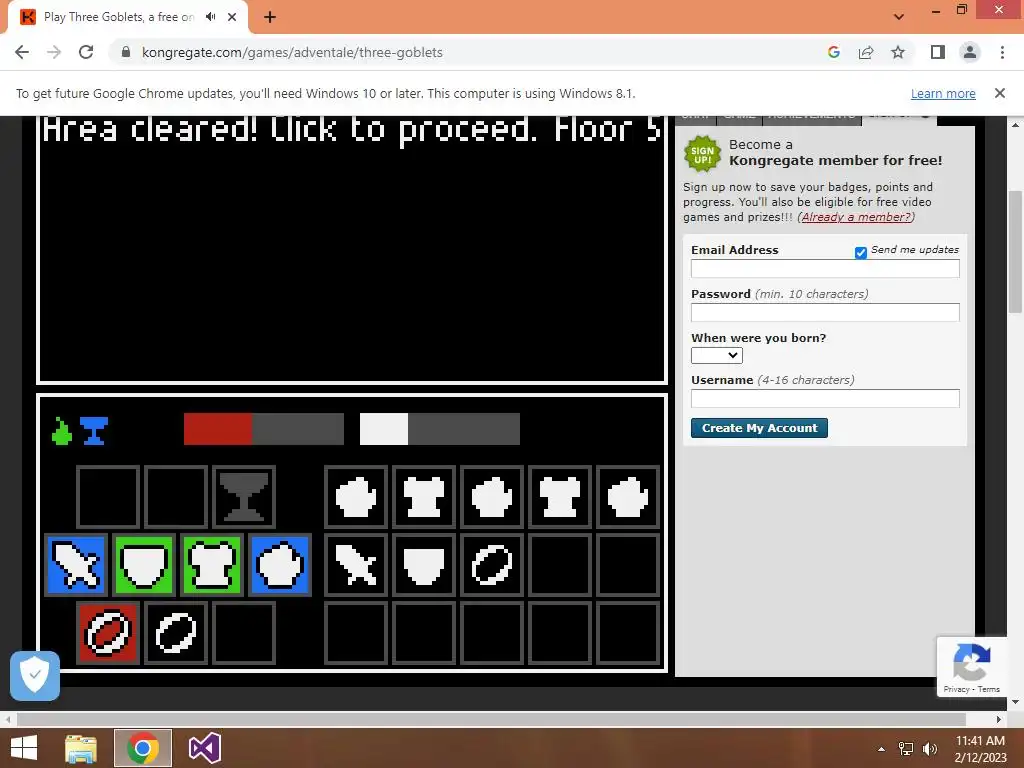This screenshot has height=768, width=1024.
Task: Click the gray goblet slot
Action: pos(244,497)
